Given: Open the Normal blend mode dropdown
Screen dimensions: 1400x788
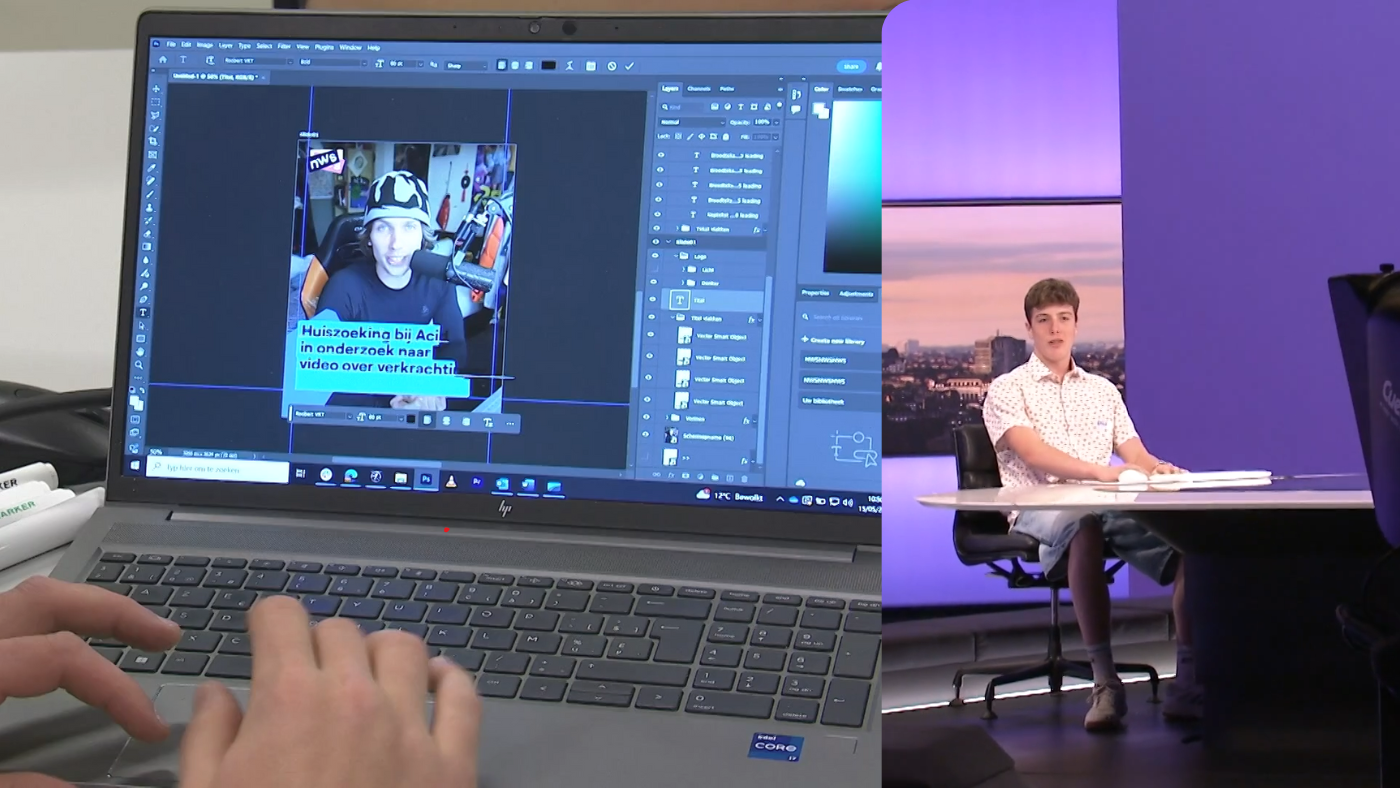Looking at the screenshot, I should coord(690,122).
